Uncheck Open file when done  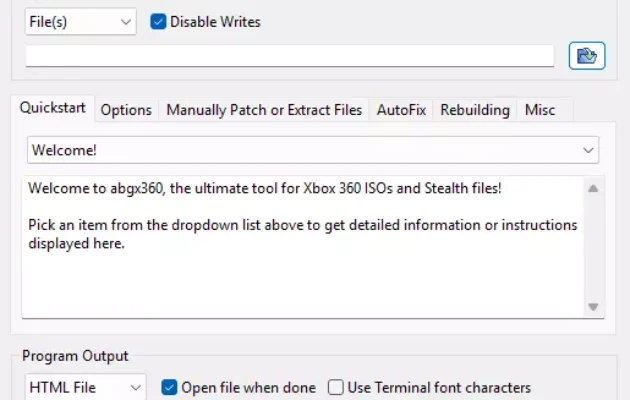pos(169,388)
